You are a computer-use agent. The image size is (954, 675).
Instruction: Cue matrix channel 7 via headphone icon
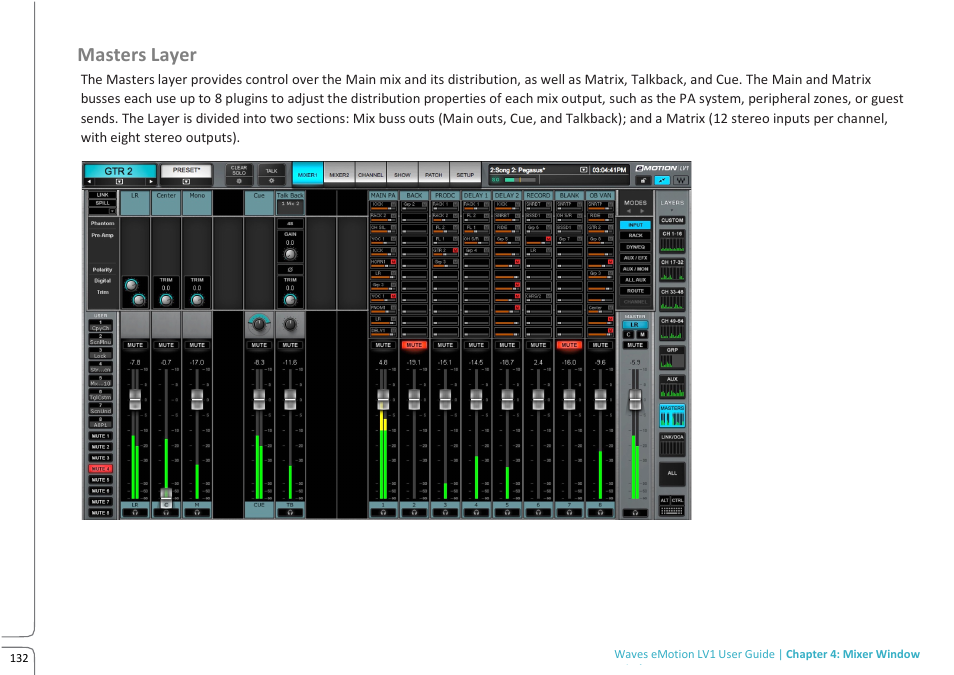coord(569,513)
